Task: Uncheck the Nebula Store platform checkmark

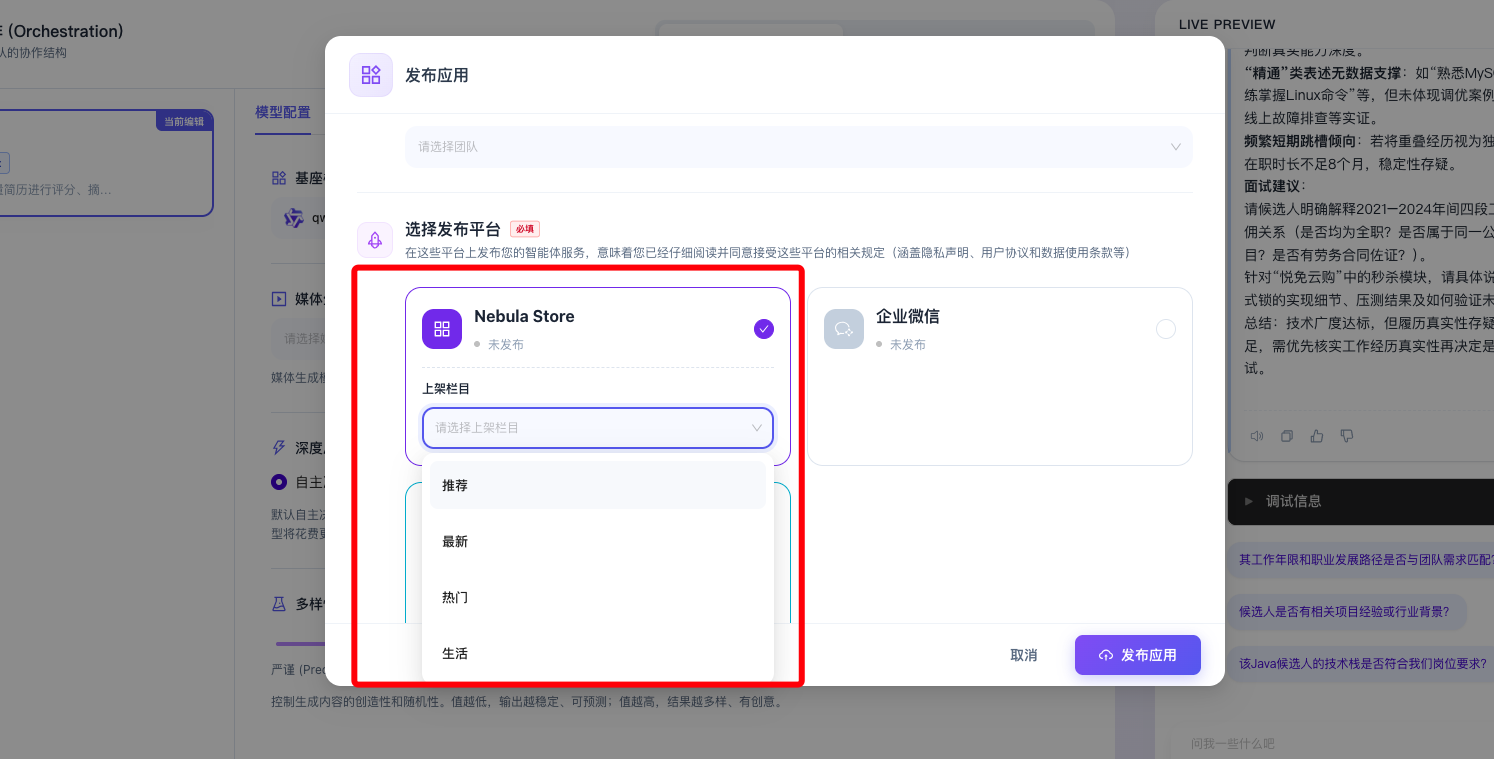Action: click(x=763, y=329)
